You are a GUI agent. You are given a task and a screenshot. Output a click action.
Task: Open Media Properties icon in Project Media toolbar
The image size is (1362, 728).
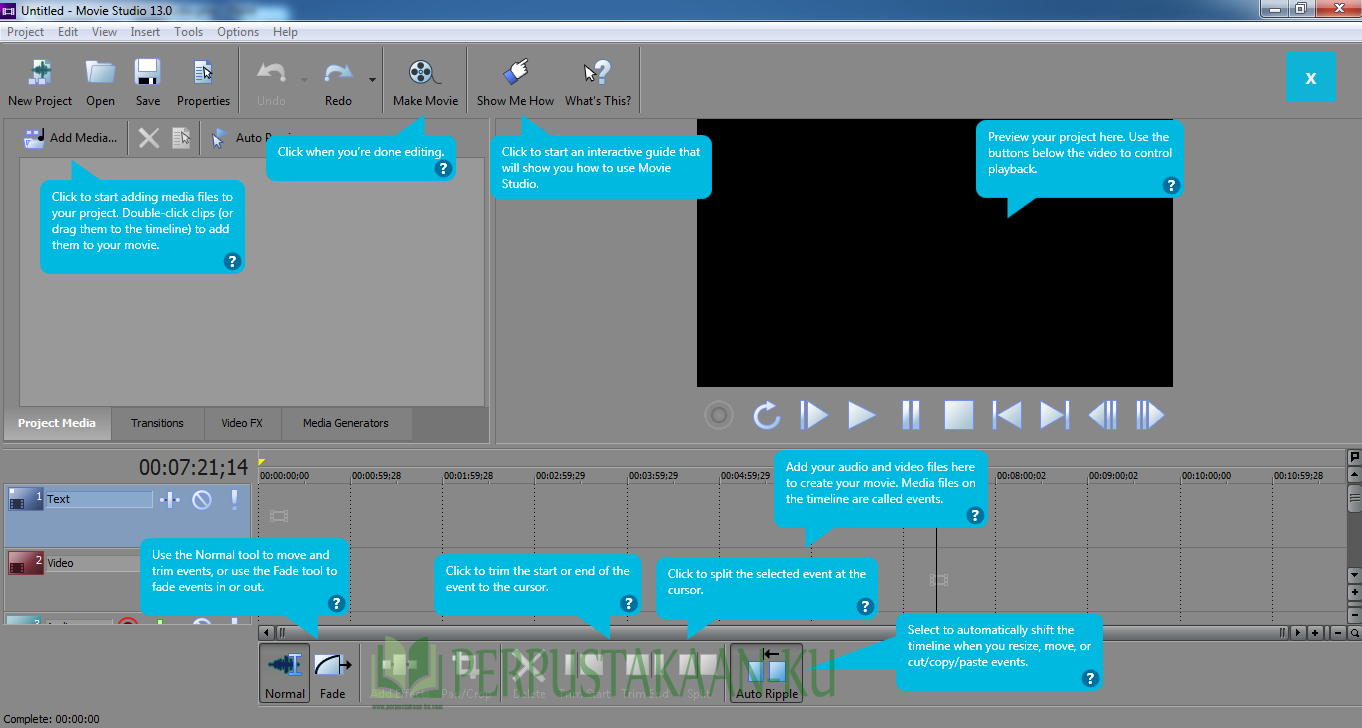click(181, 138)
